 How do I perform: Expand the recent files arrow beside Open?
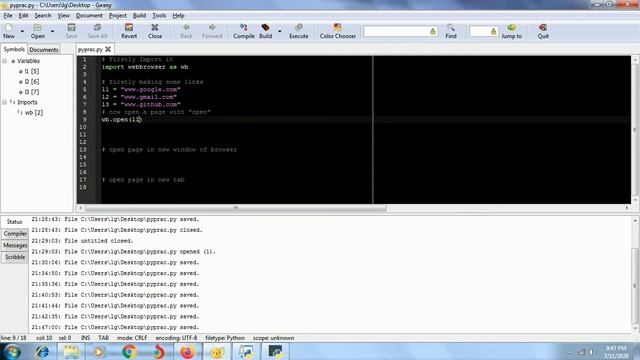click(52, 31)
